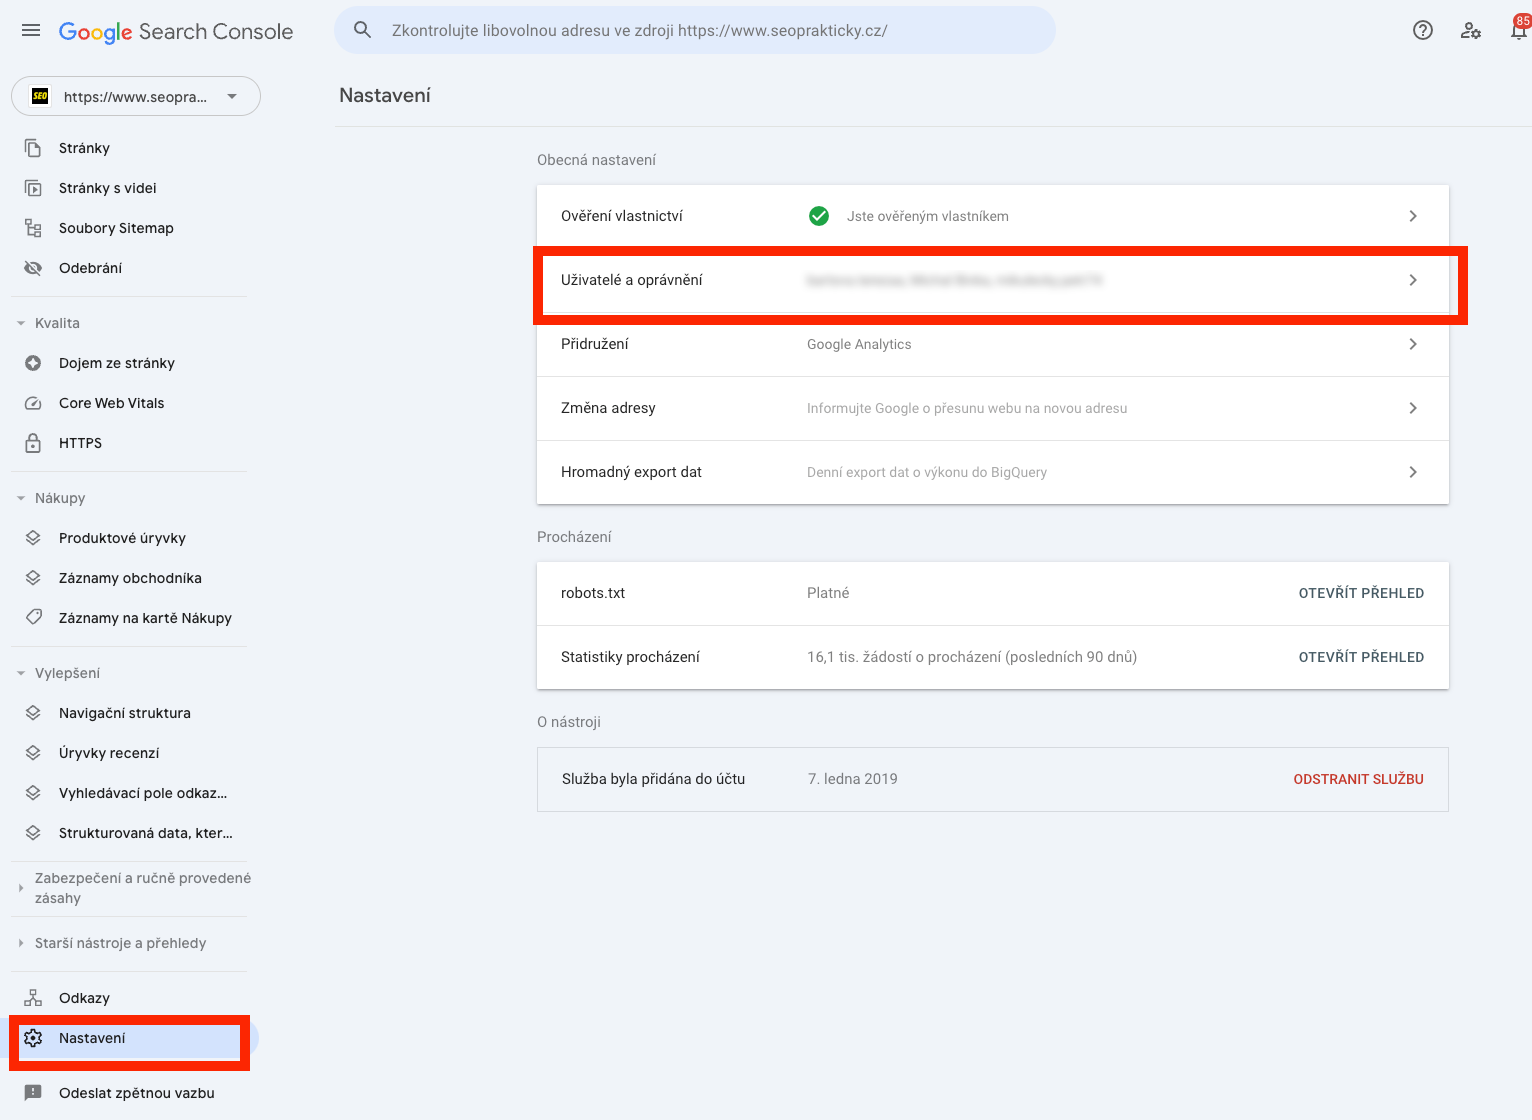Click the URL inspection search field
1532x1120 pixels.
click(695, 30)
